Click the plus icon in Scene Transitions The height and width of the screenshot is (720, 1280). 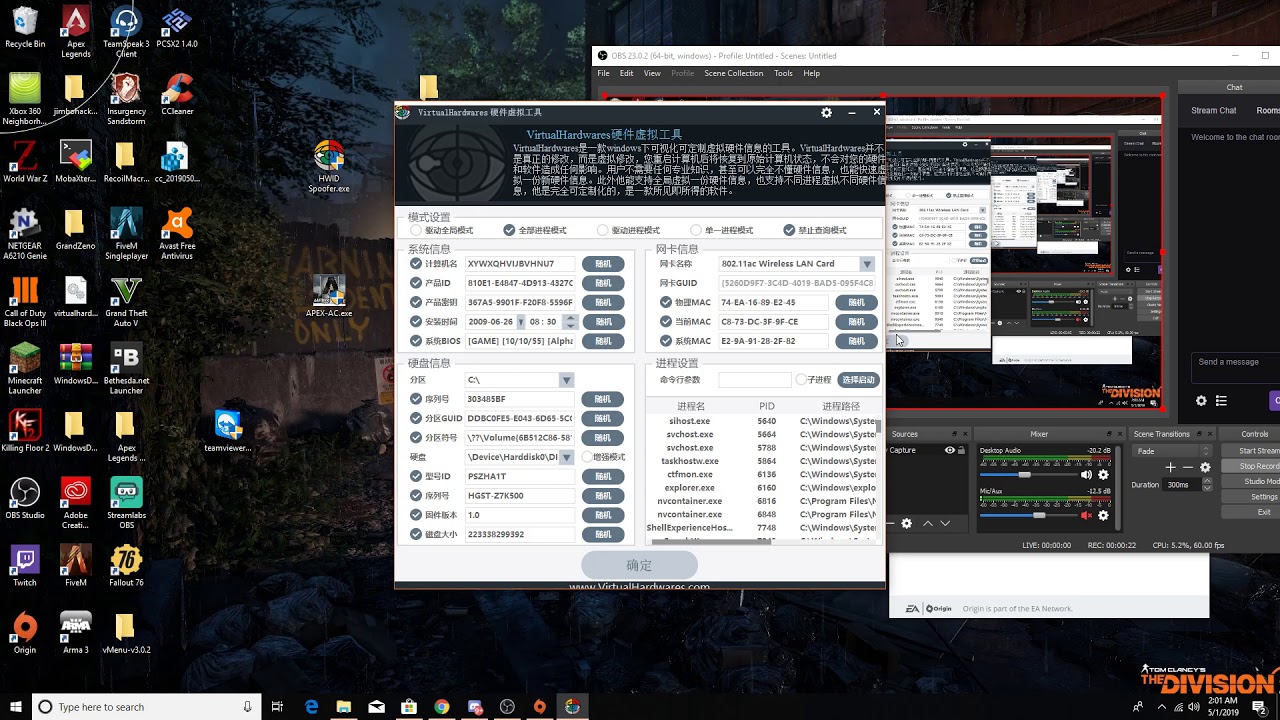[1170, 467]
